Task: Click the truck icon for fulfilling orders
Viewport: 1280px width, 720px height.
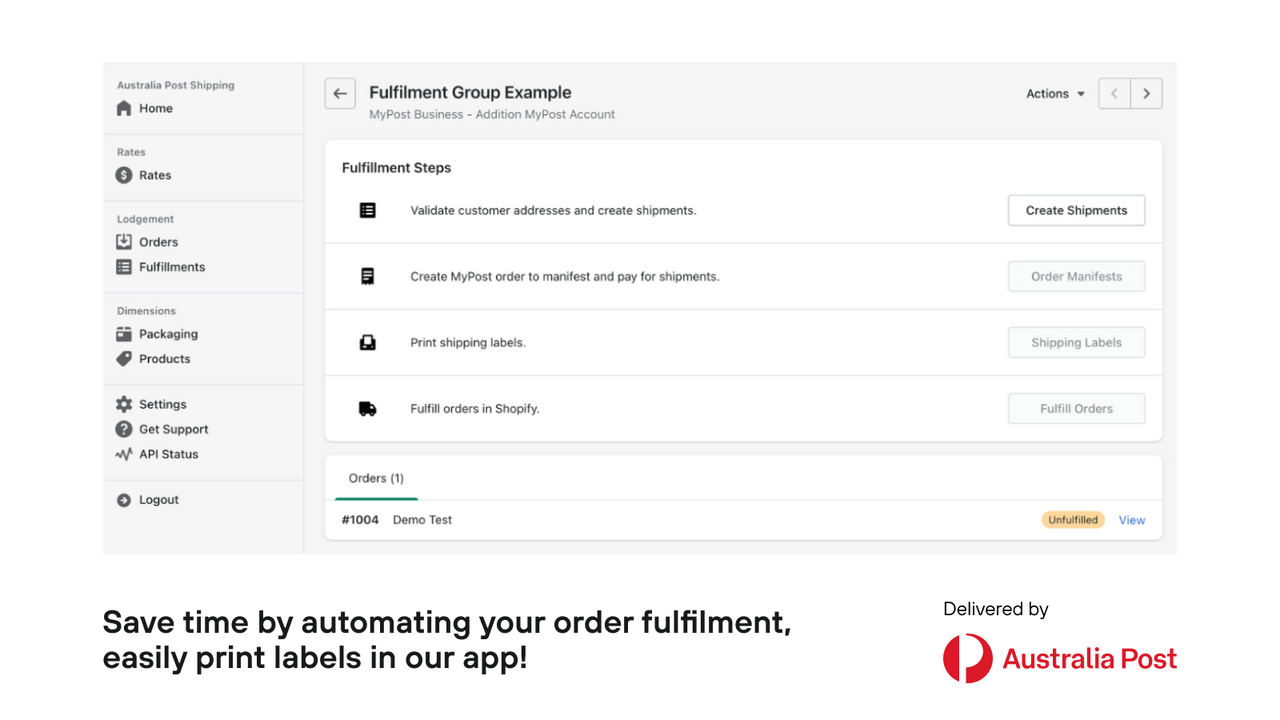Action: (368, 408)
